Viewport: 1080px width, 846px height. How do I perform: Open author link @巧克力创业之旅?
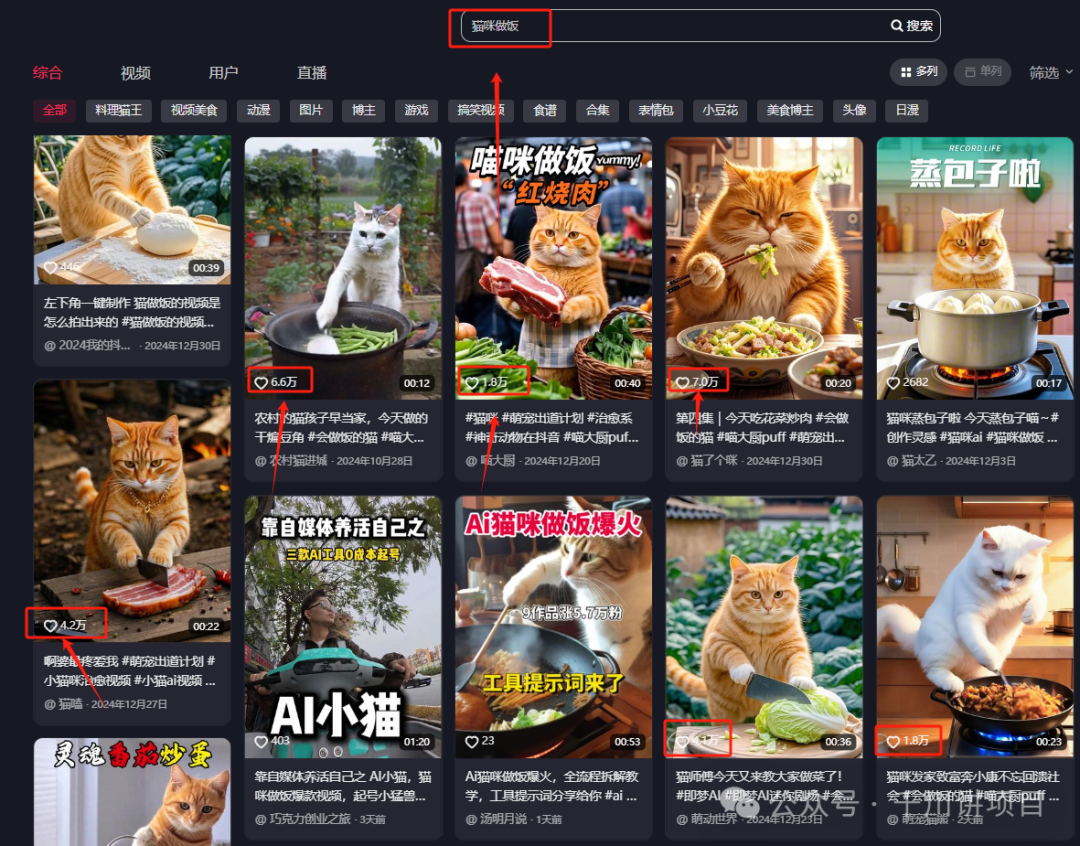[x=303, y=819]
